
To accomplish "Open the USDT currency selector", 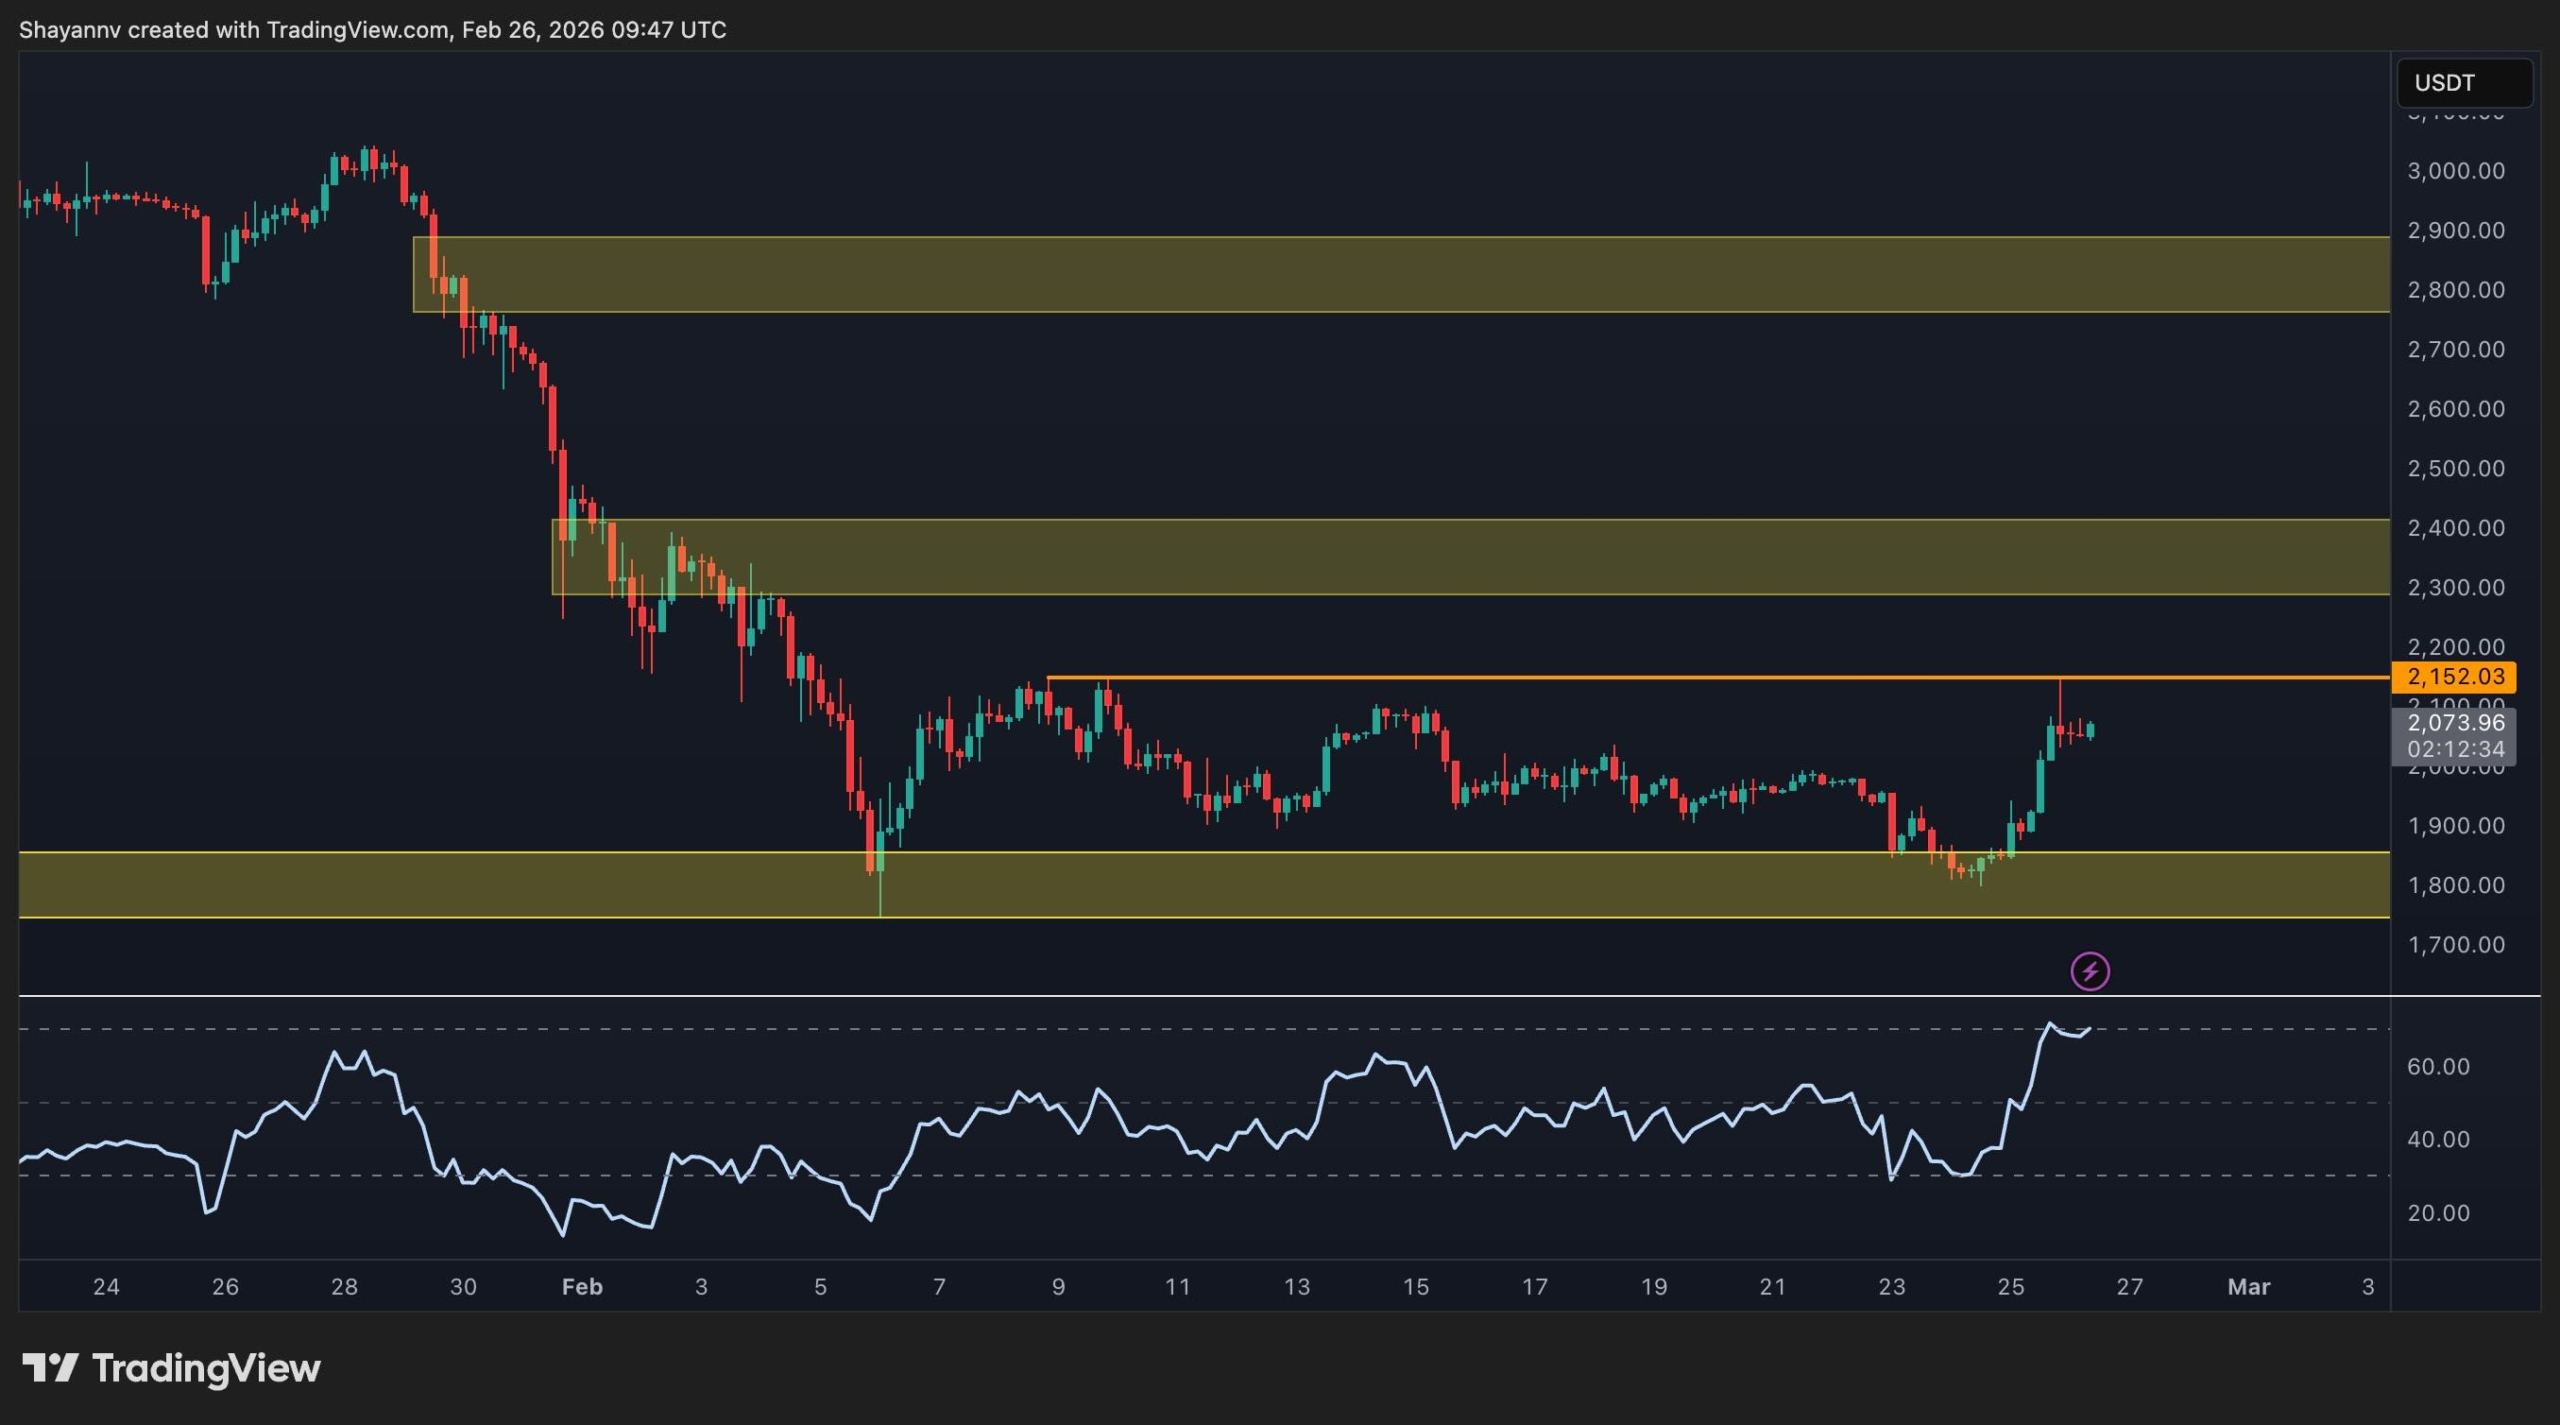I will [x=2463, y=83].
